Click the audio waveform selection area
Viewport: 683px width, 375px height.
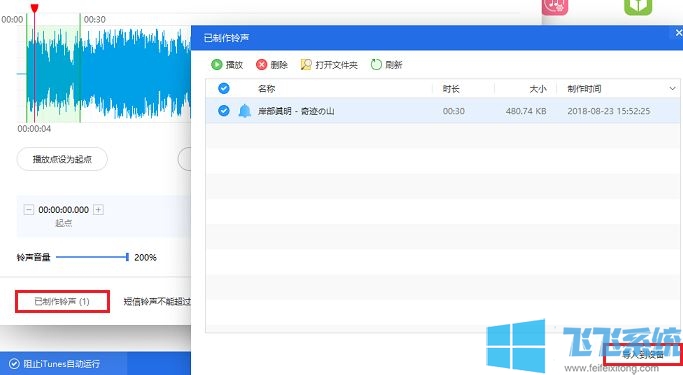(53, 73)
